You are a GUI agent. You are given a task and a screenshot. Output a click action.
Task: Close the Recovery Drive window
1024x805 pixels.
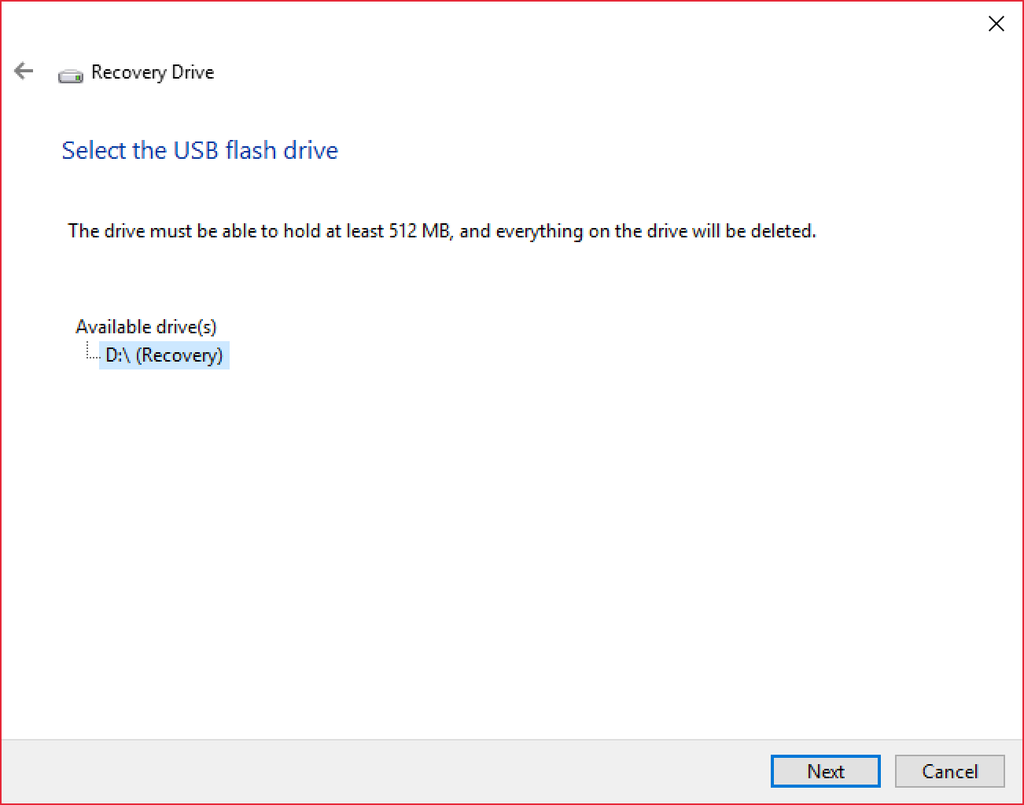pos(996,23)
